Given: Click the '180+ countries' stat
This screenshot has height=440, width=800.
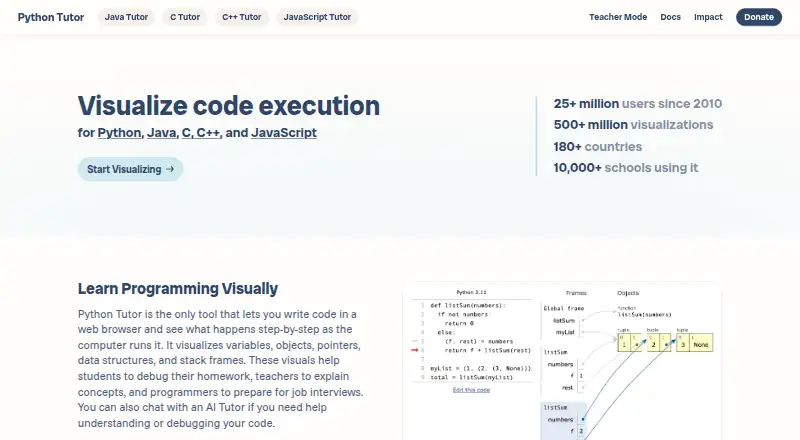Looking at the screenshot, I should tap(597, 146).
